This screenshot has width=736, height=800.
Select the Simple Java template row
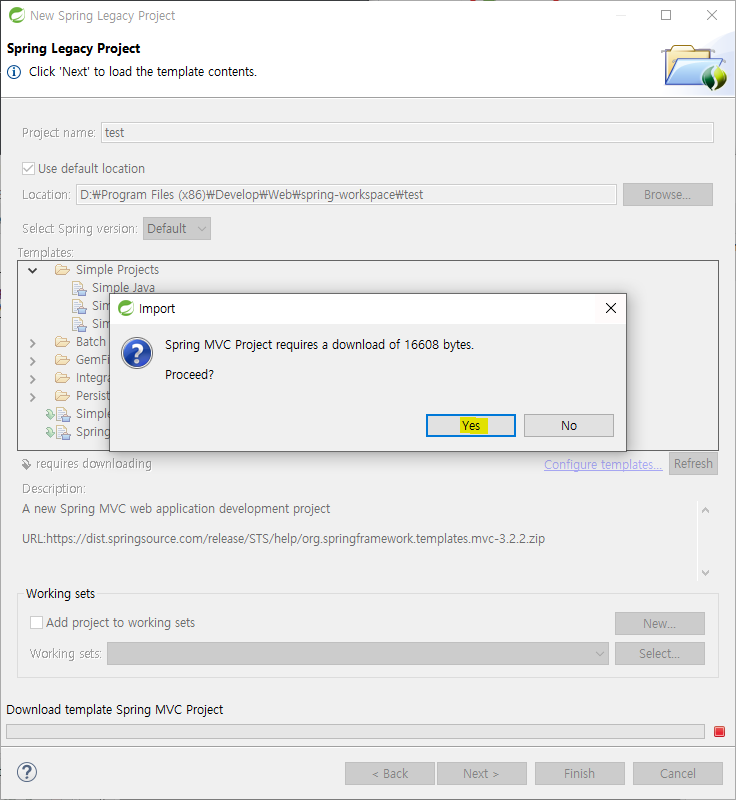pyautogui.click(x=123, y=288)
